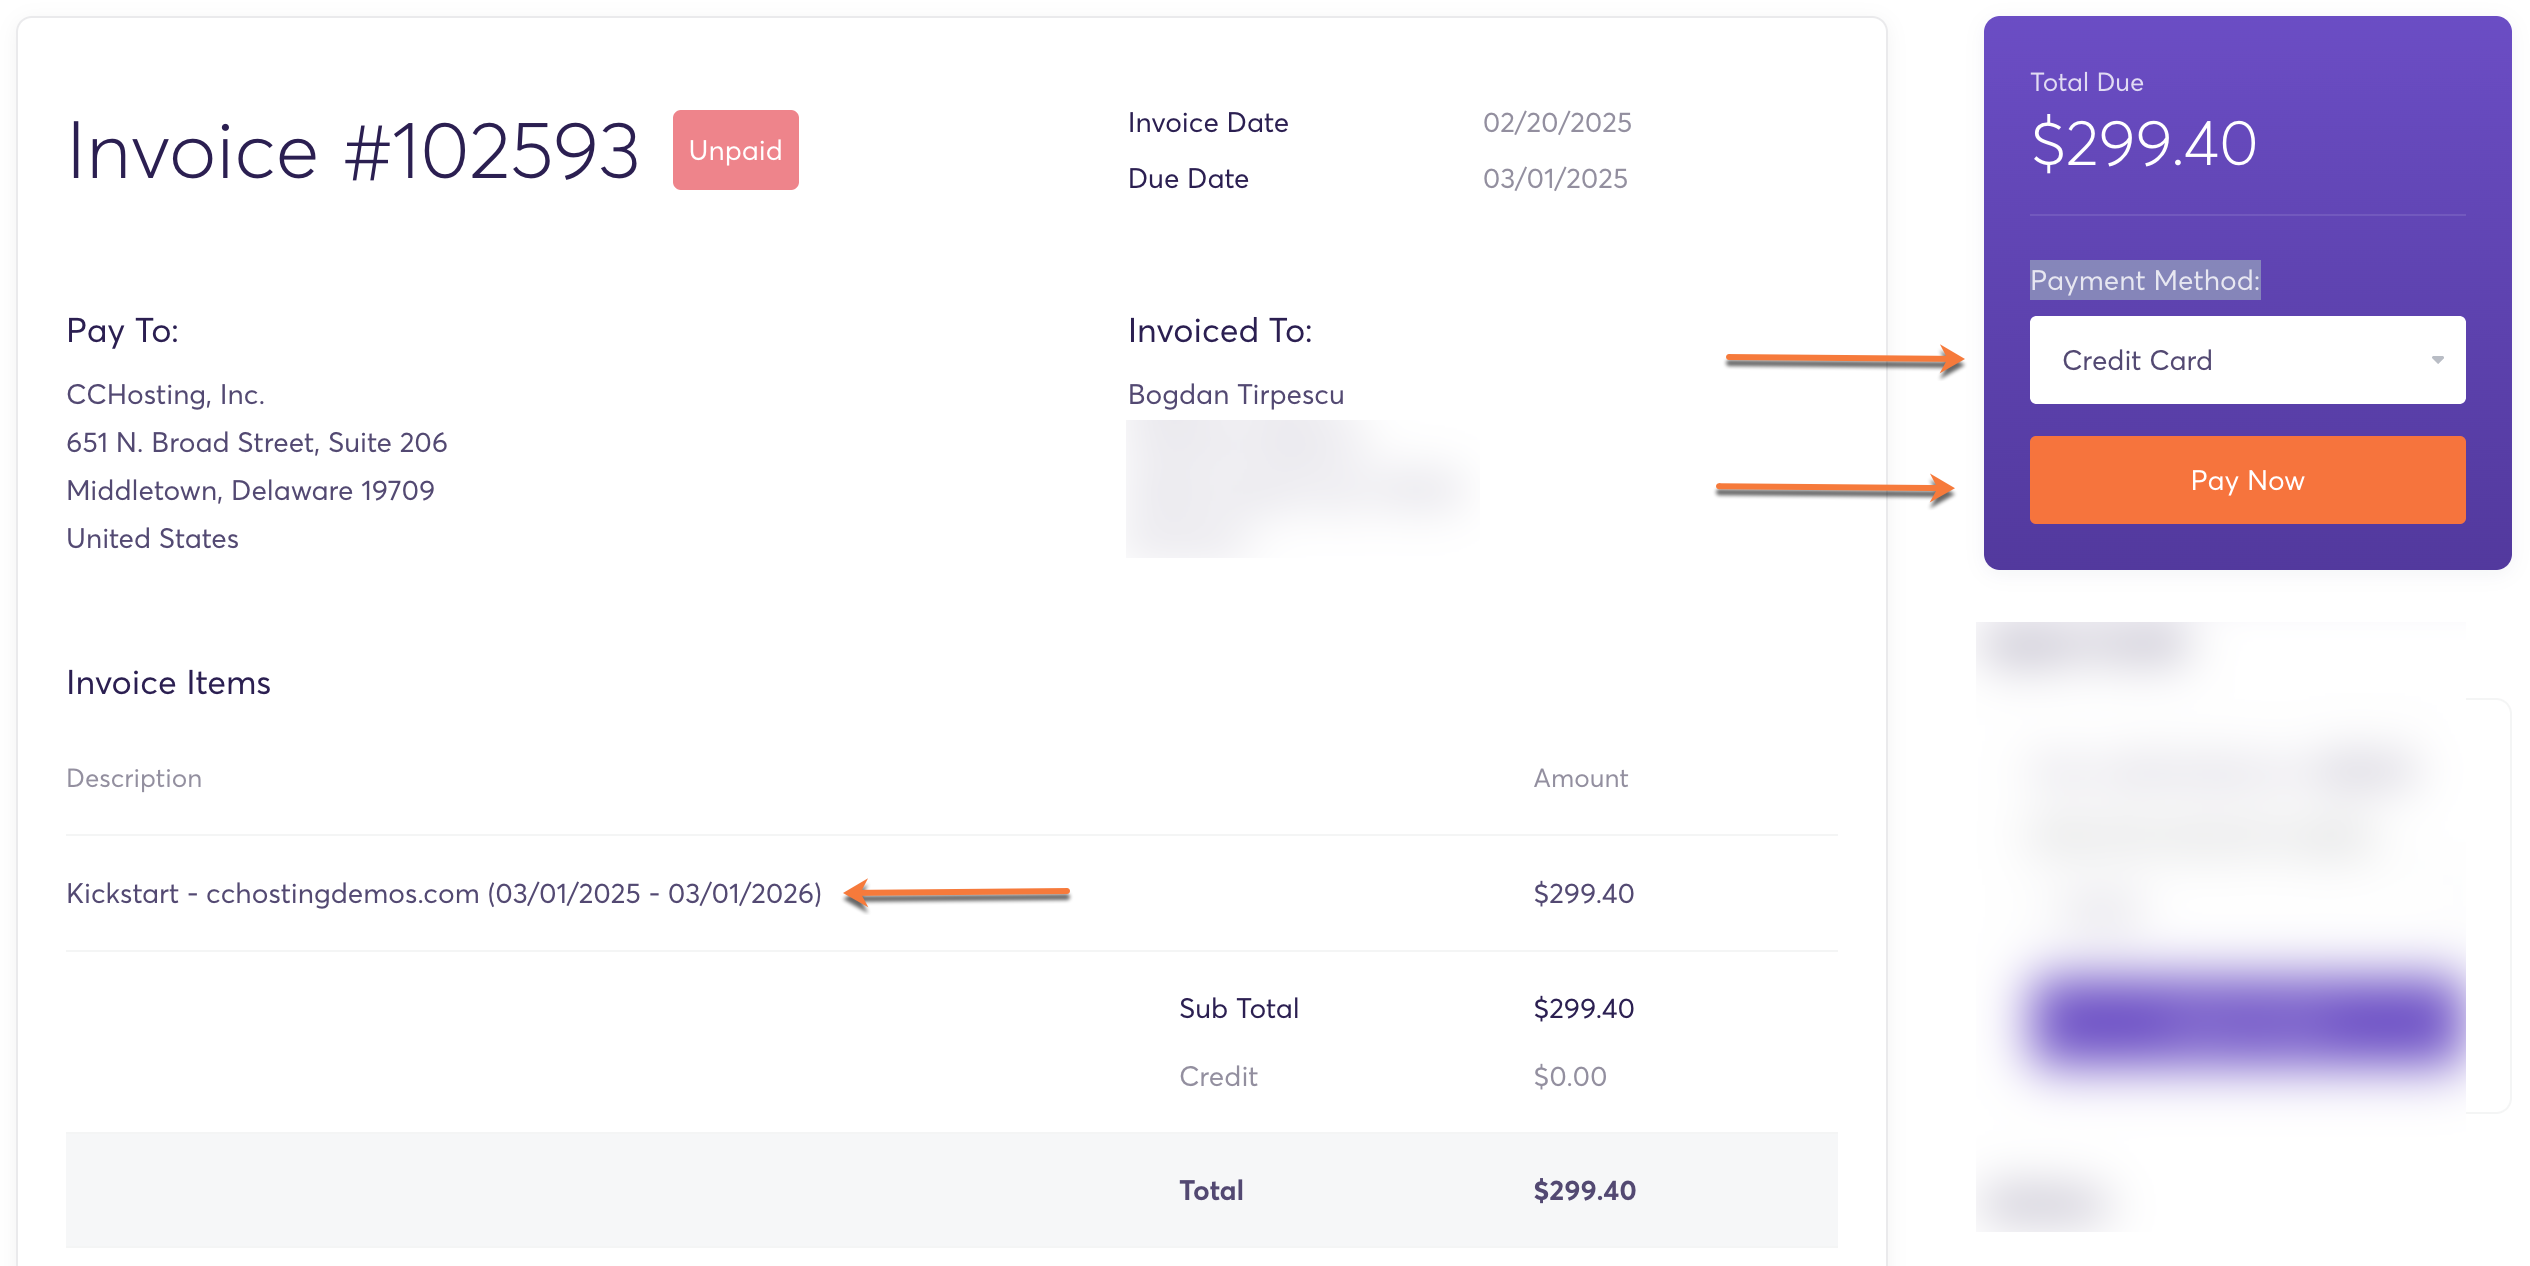
Task: Click the Pay Now button
Action: [x=2246, y=480]
